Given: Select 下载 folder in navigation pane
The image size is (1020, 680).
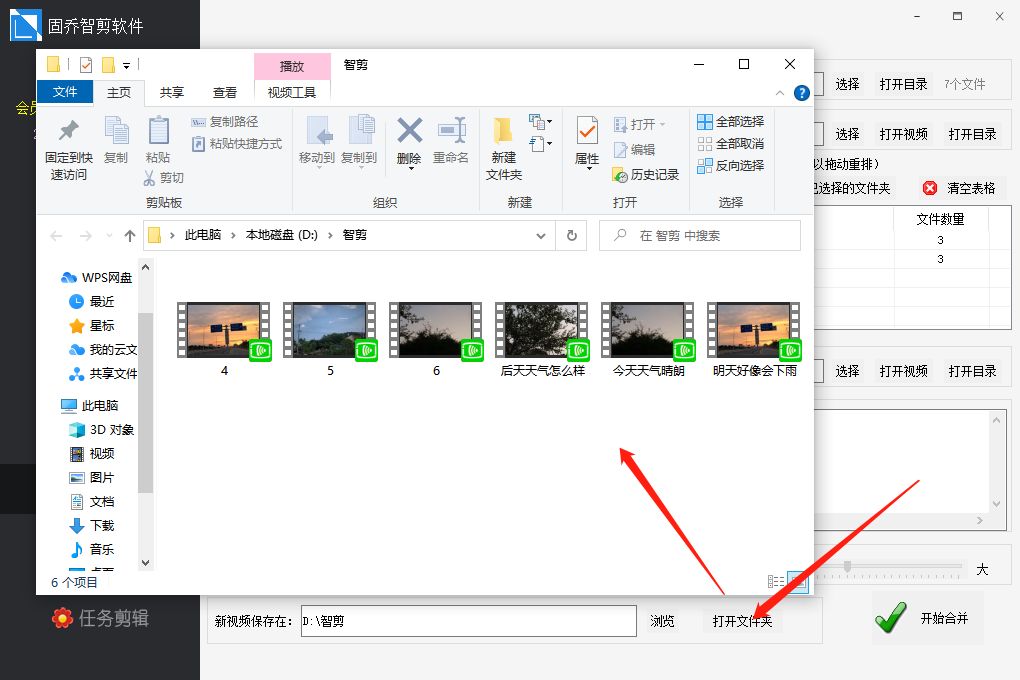Looking at the screenshot, I should pos(92,526).
